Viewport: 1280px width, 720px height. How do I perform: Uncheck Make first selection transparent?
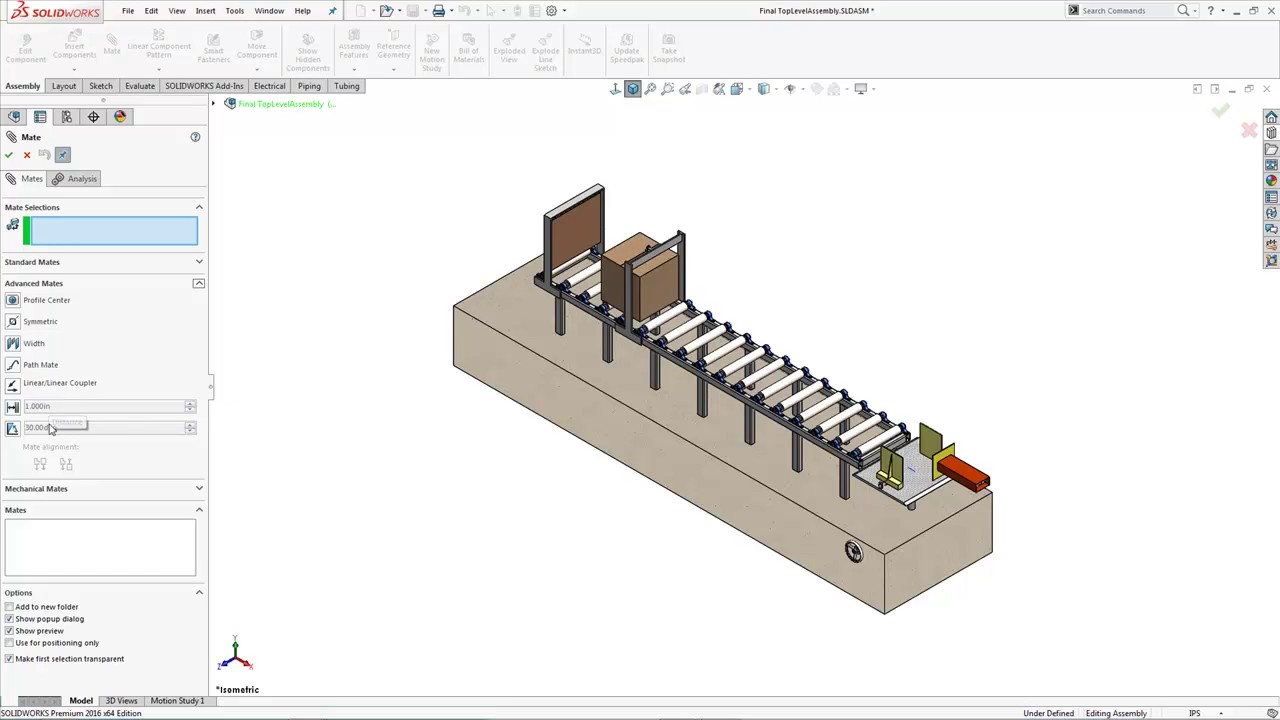tap(9, 659)
